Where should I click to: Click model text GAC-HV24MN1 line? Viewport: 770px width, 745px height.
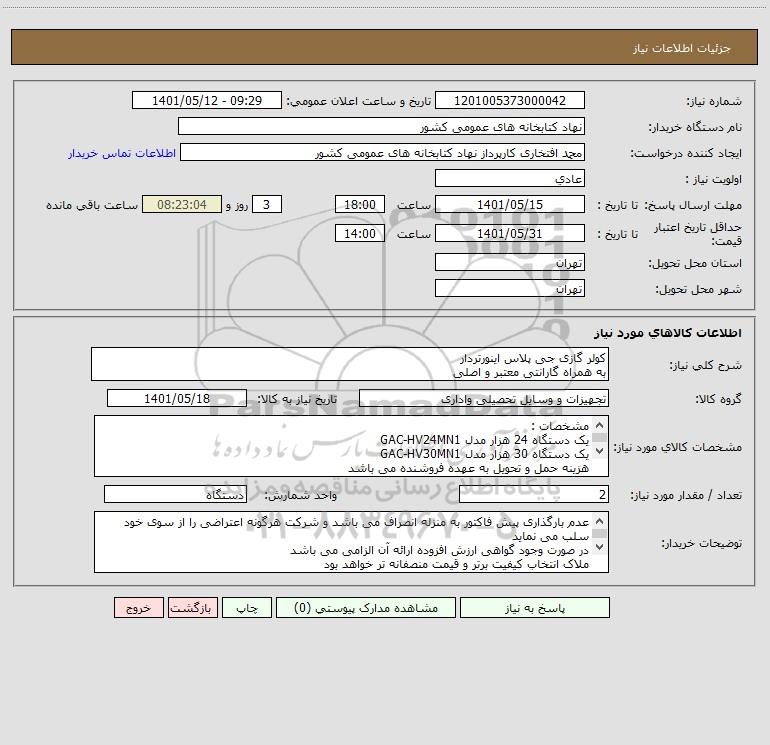484,440
